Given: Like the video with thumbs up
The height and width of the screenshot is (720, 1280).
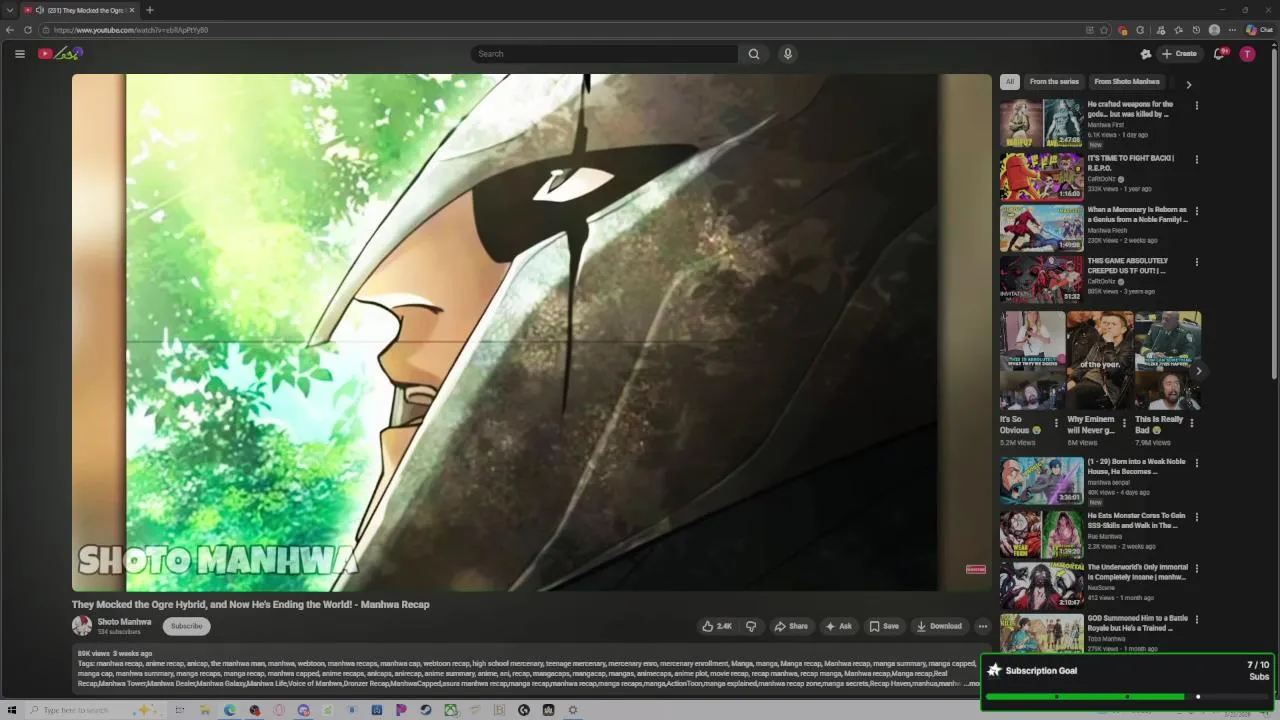Looking at the screenshot, I should pyautogui.click(x=717, y=626).
